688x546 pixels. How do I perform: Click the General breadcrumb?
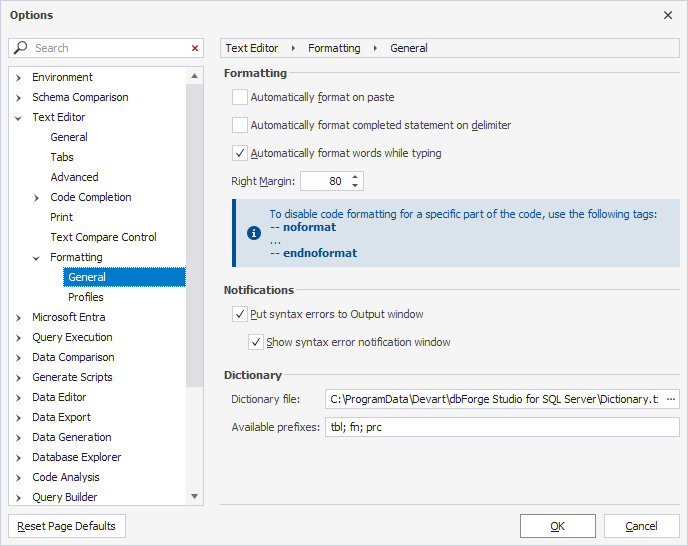click(x=408, y=48)
